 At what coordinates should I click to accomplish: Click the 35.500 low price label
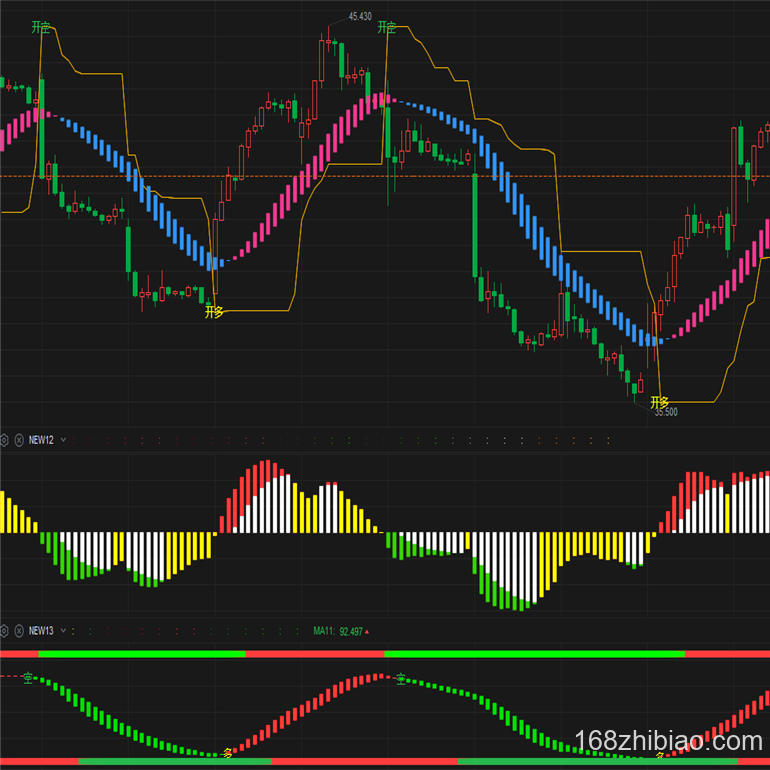666,412
